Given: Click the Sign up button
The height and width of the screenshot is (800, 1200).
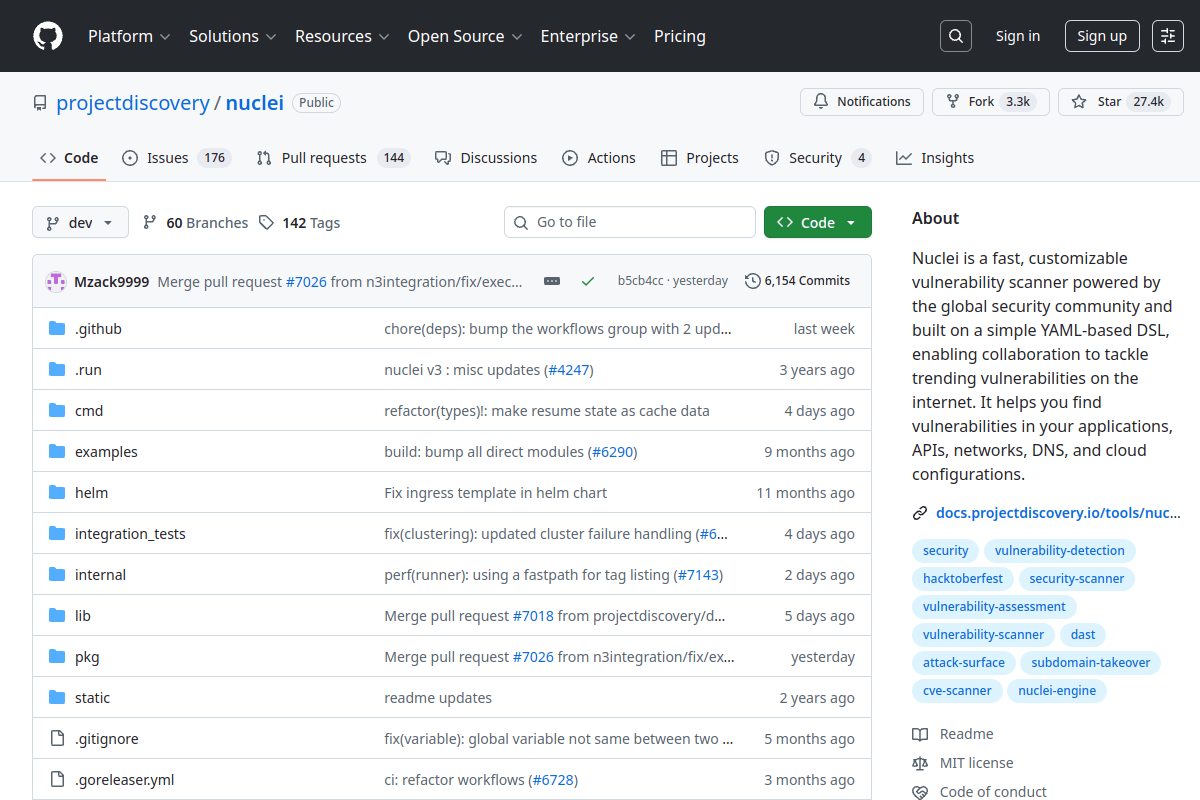Looking at the screenshot, I should (x=1101, y=35).
